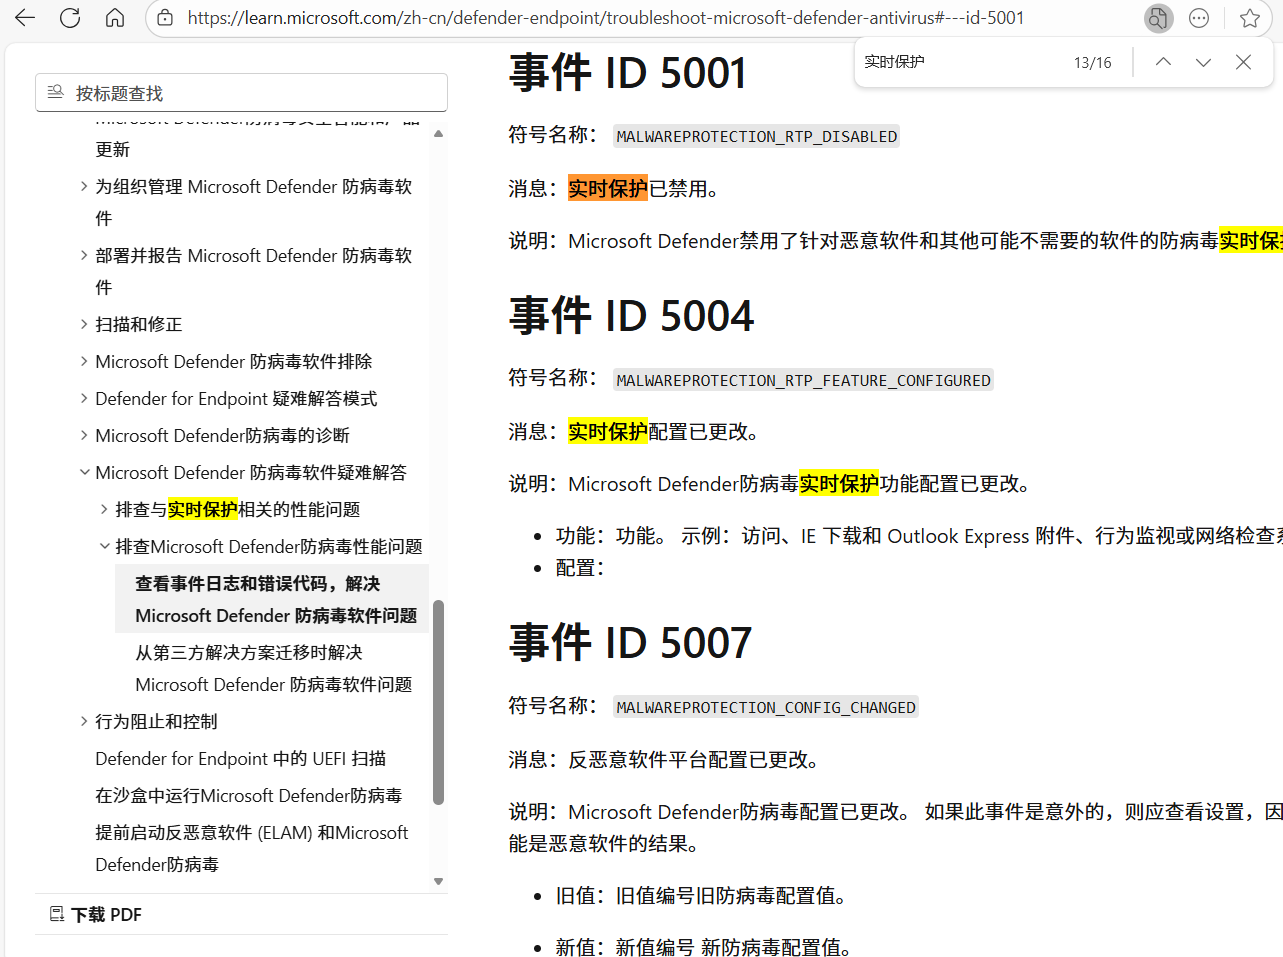Open 从第三方解决方案迁移时解决 tree item
The image size is (1283, 957).
click(274, 668)
